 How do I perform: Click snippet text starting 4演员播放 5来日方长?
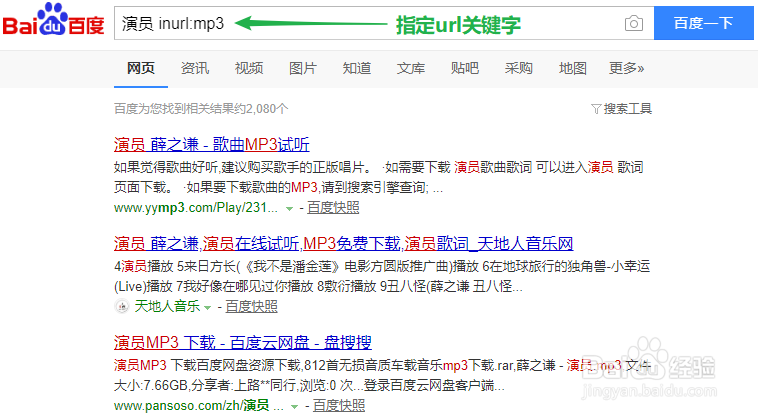(x=382, y=276)
